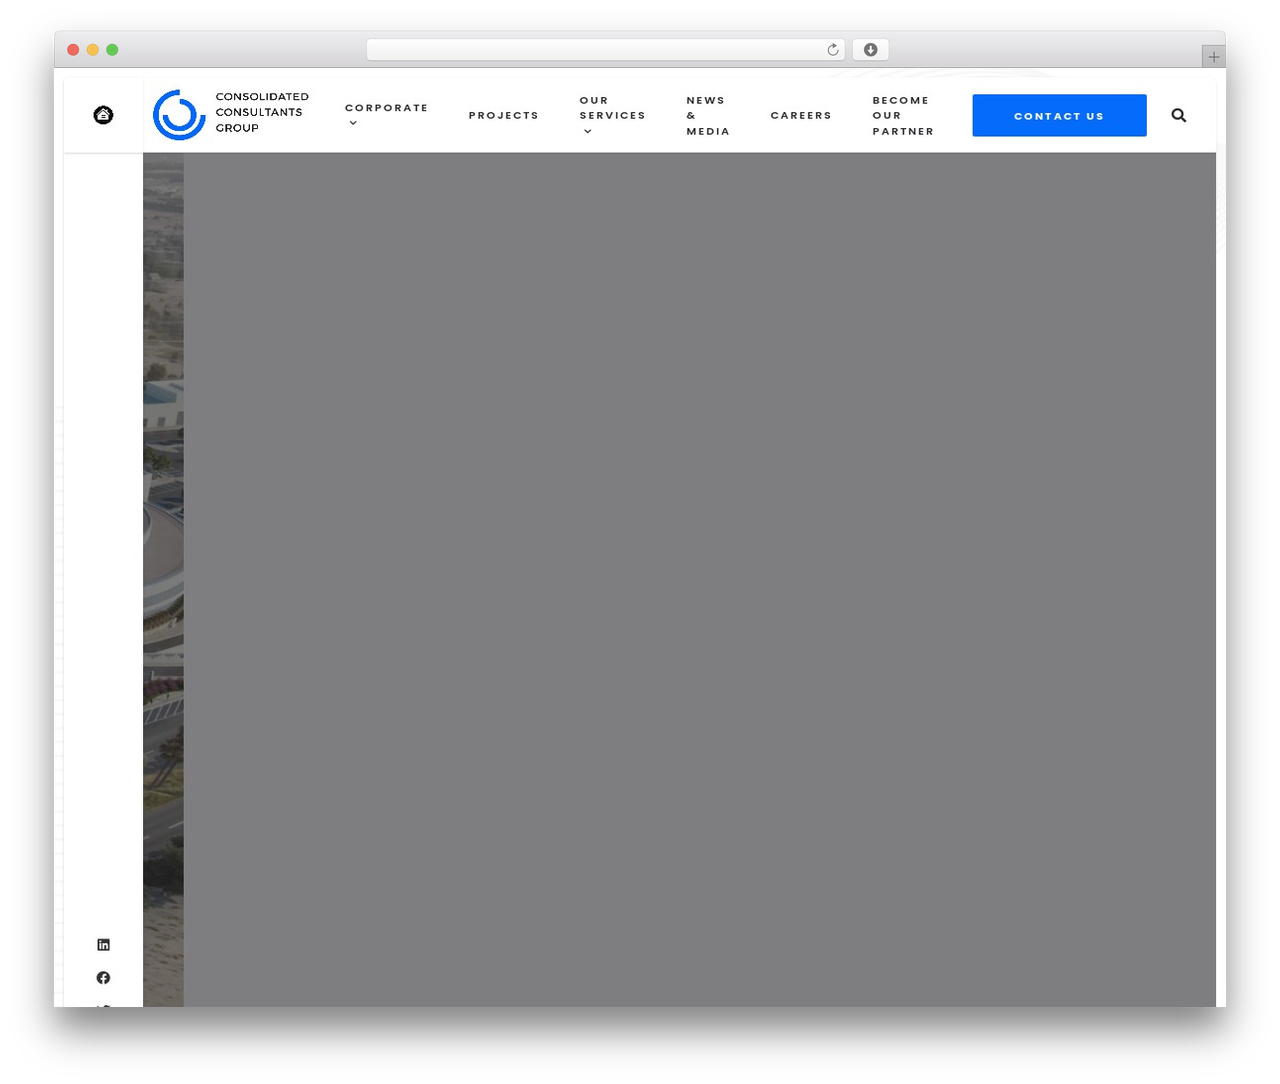Image resolution: width=1280 pixels, height=1084 pixels.
Task: Open the Facebook icon in sidebar
Action: tap(103, 978)
